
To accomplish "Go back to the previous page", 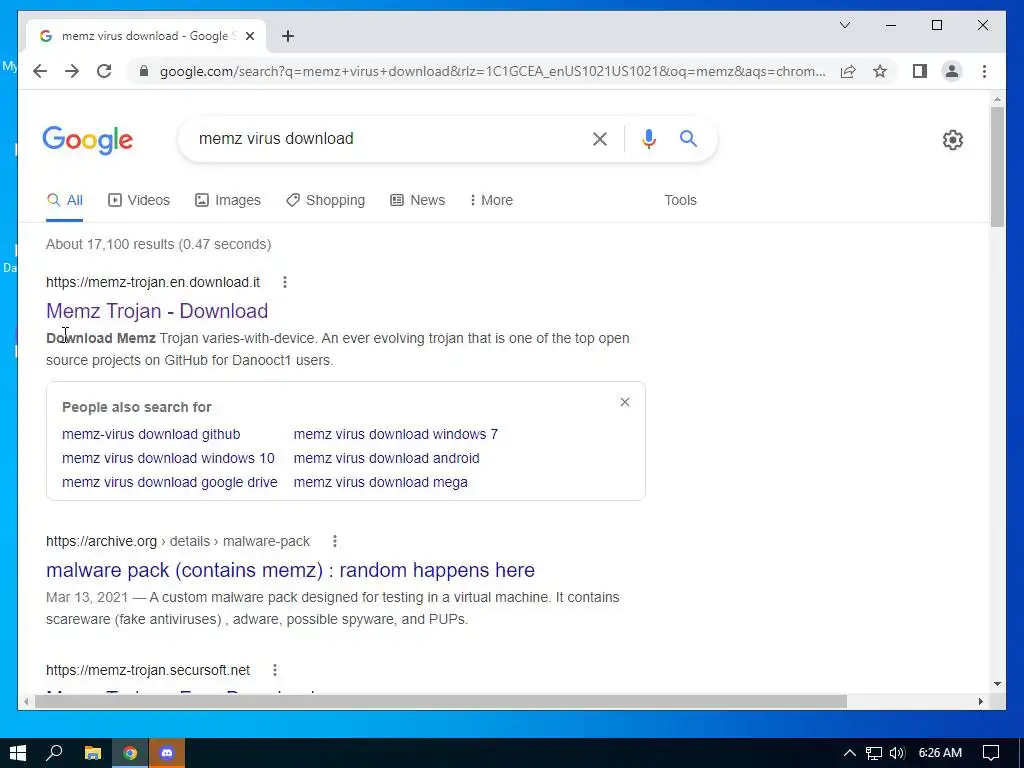I will [40, 71].
